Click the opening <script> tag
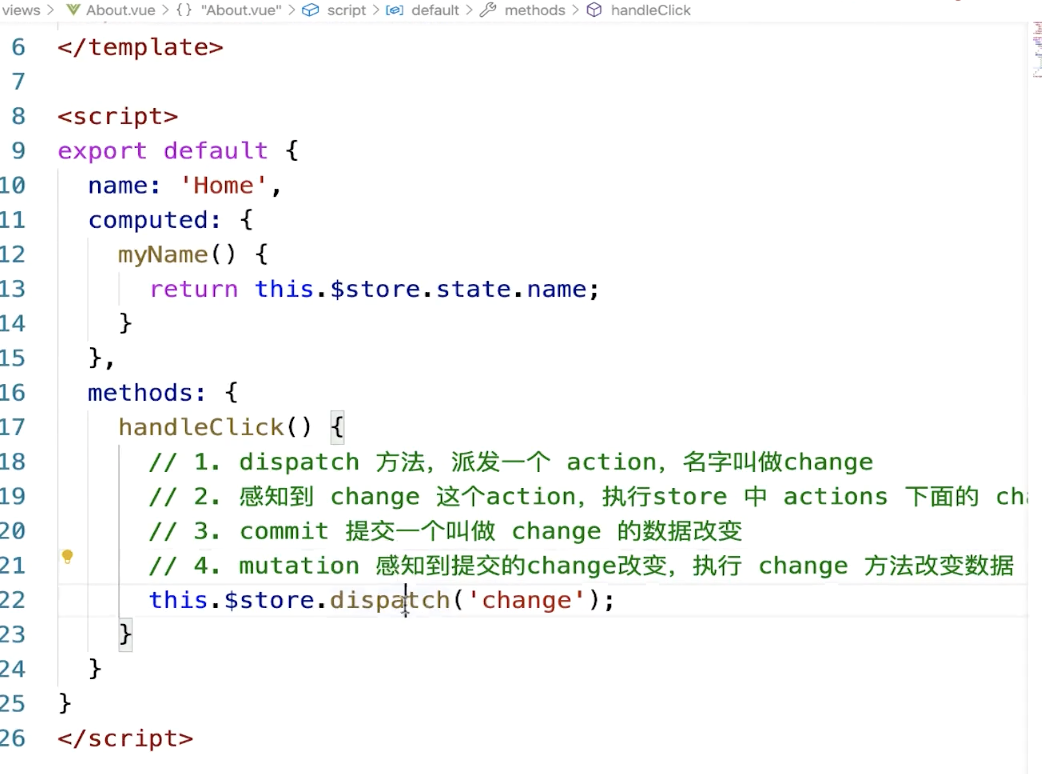The width and height of the screenshot is (1042, 774). (x=118, y=116)
